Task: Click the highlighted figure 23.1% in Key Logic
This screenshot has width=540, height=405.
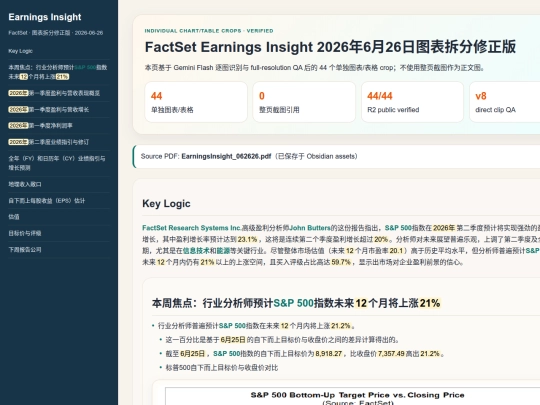Action: 247,239
